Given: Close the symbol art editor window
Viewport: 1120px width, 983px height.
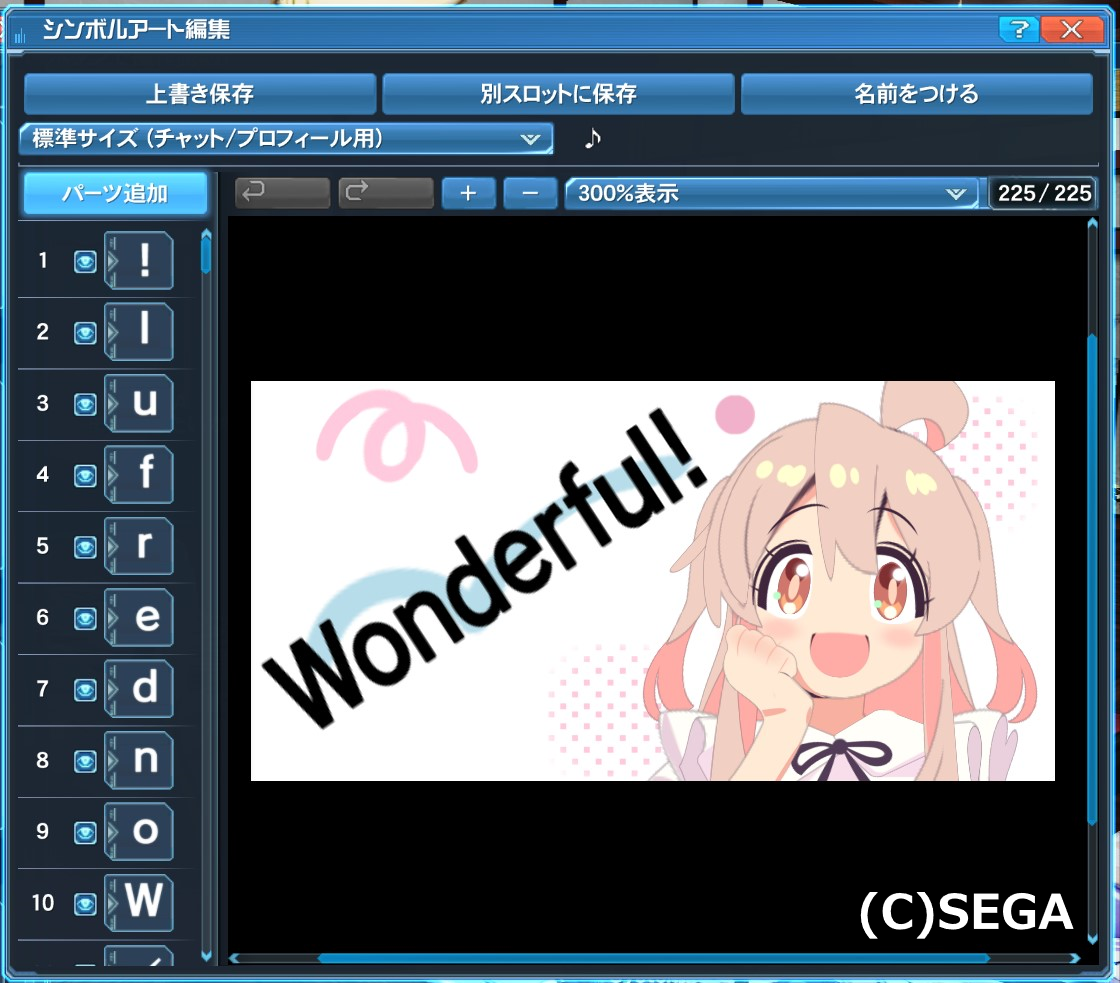Looking at the screenshot, I should point(1072,29).
